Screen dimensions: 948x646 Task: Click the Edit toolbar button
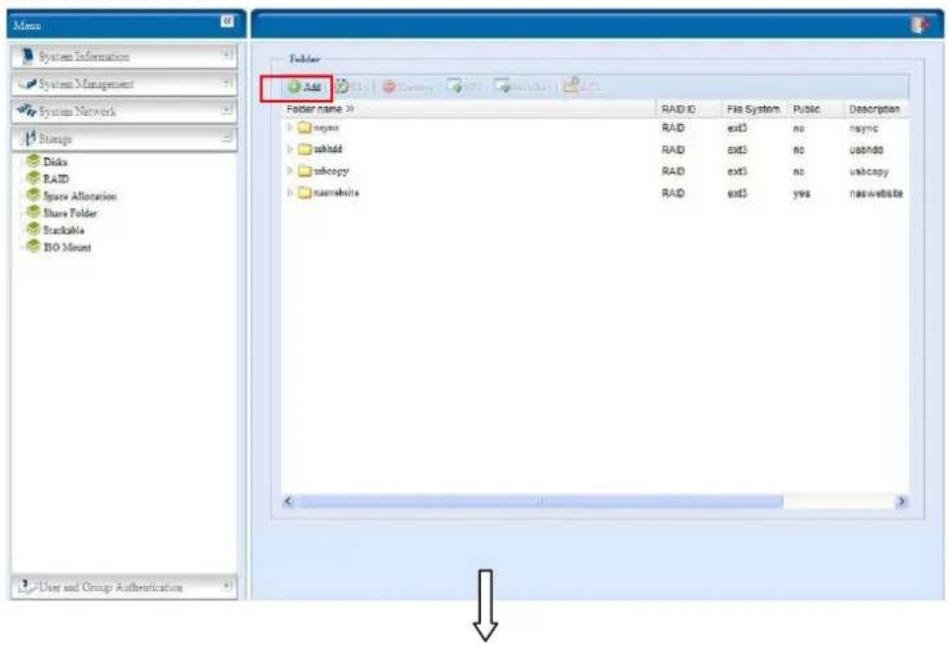[349, 87]
